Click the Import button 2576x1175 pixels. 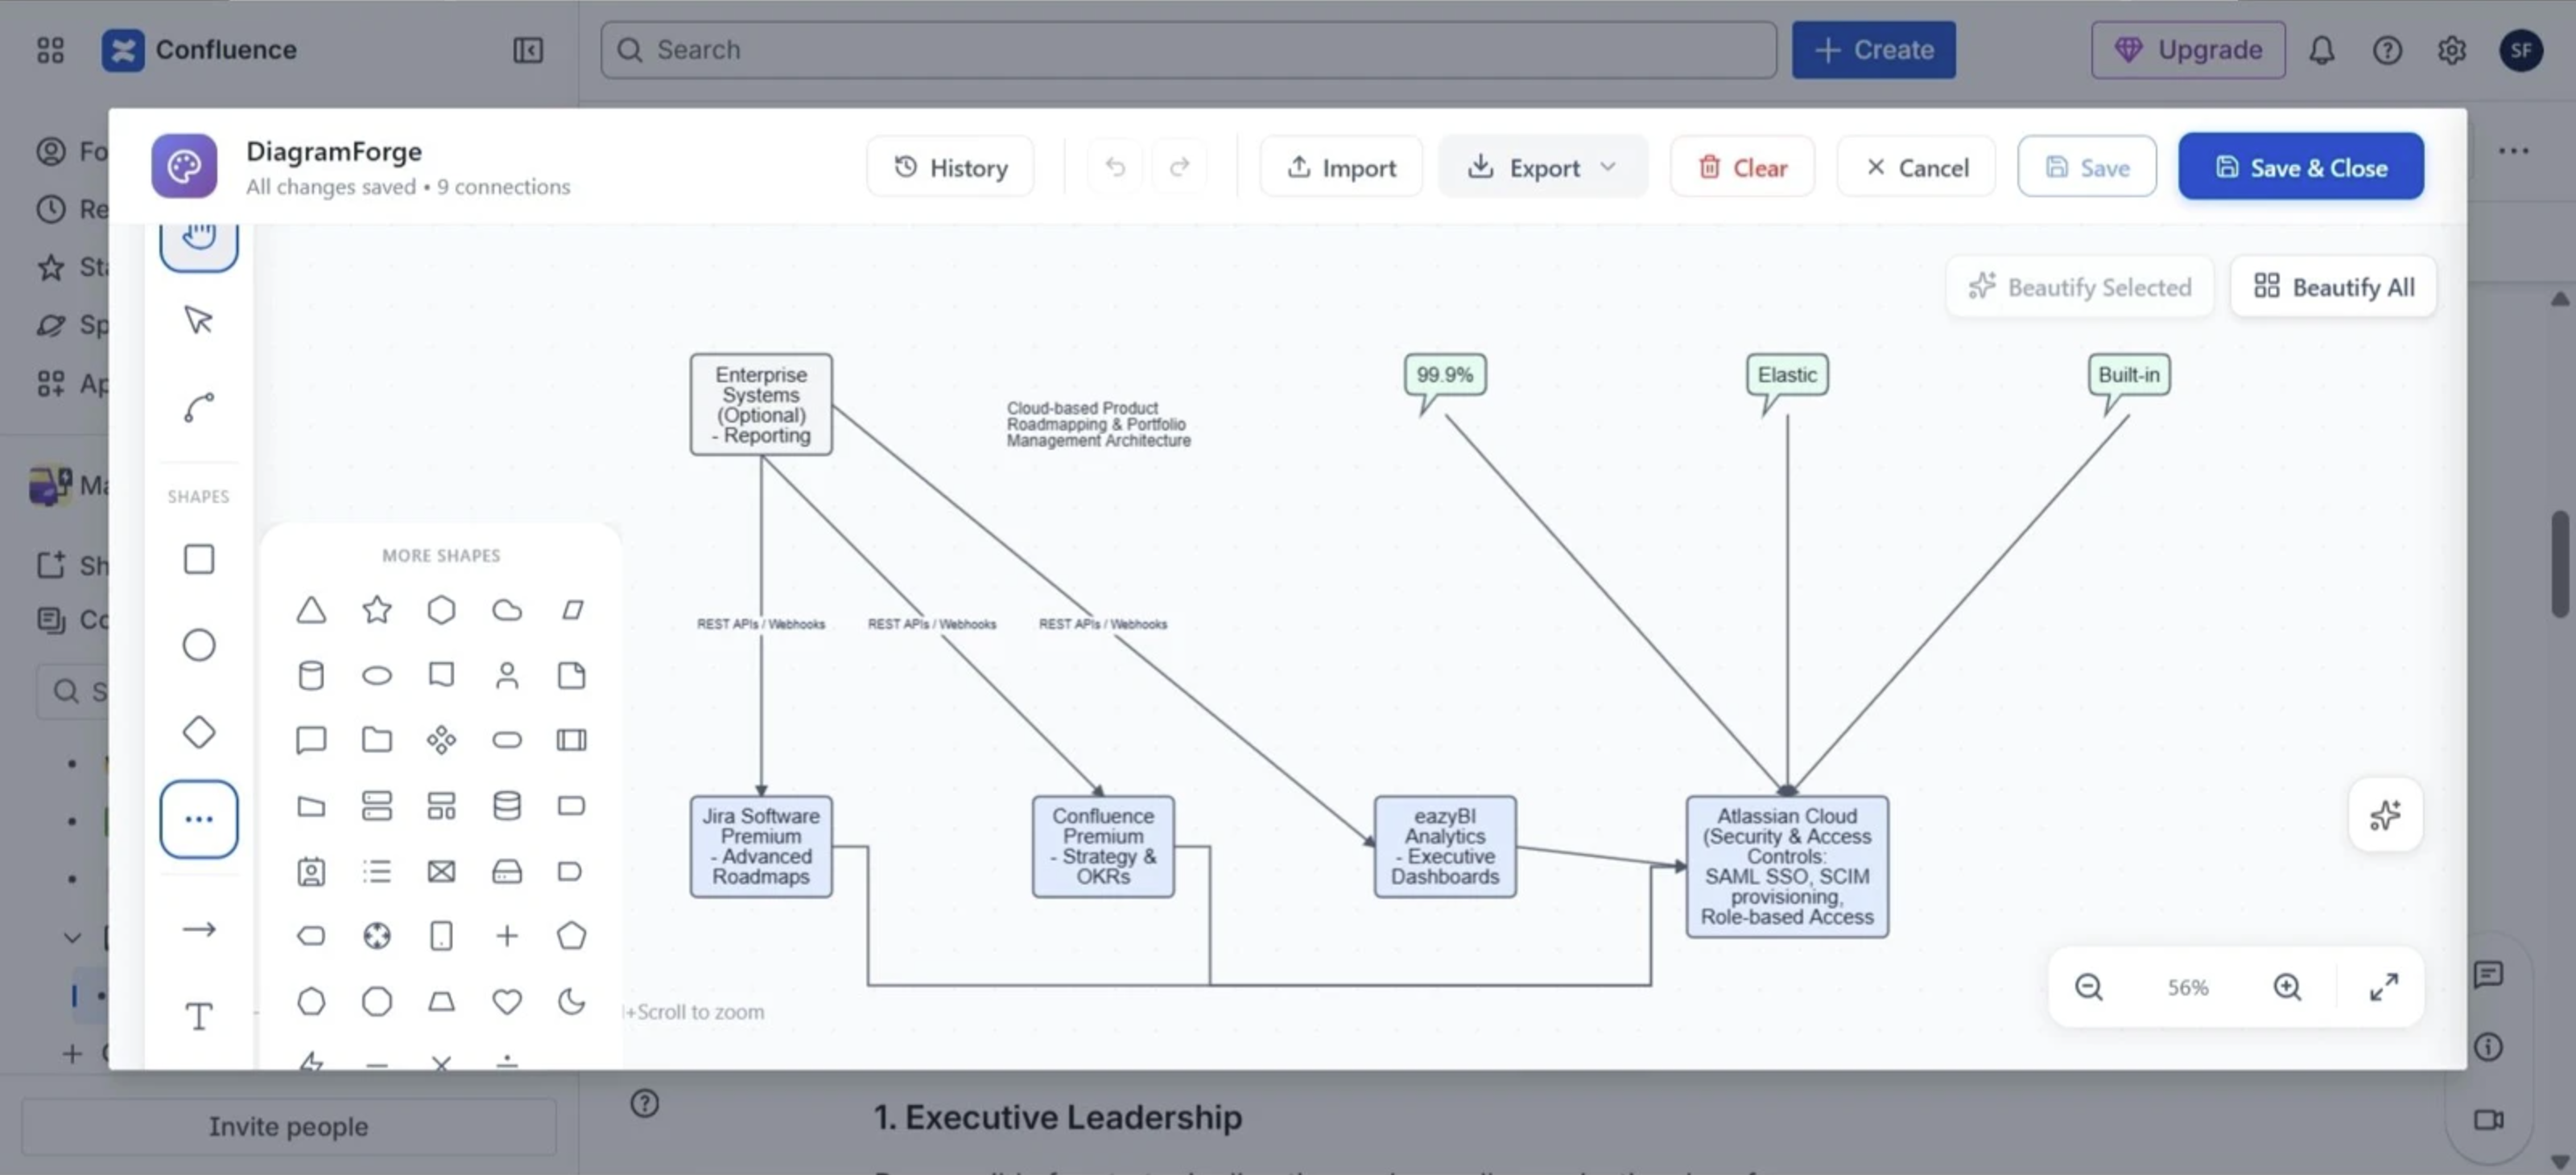click(1341, 166)
